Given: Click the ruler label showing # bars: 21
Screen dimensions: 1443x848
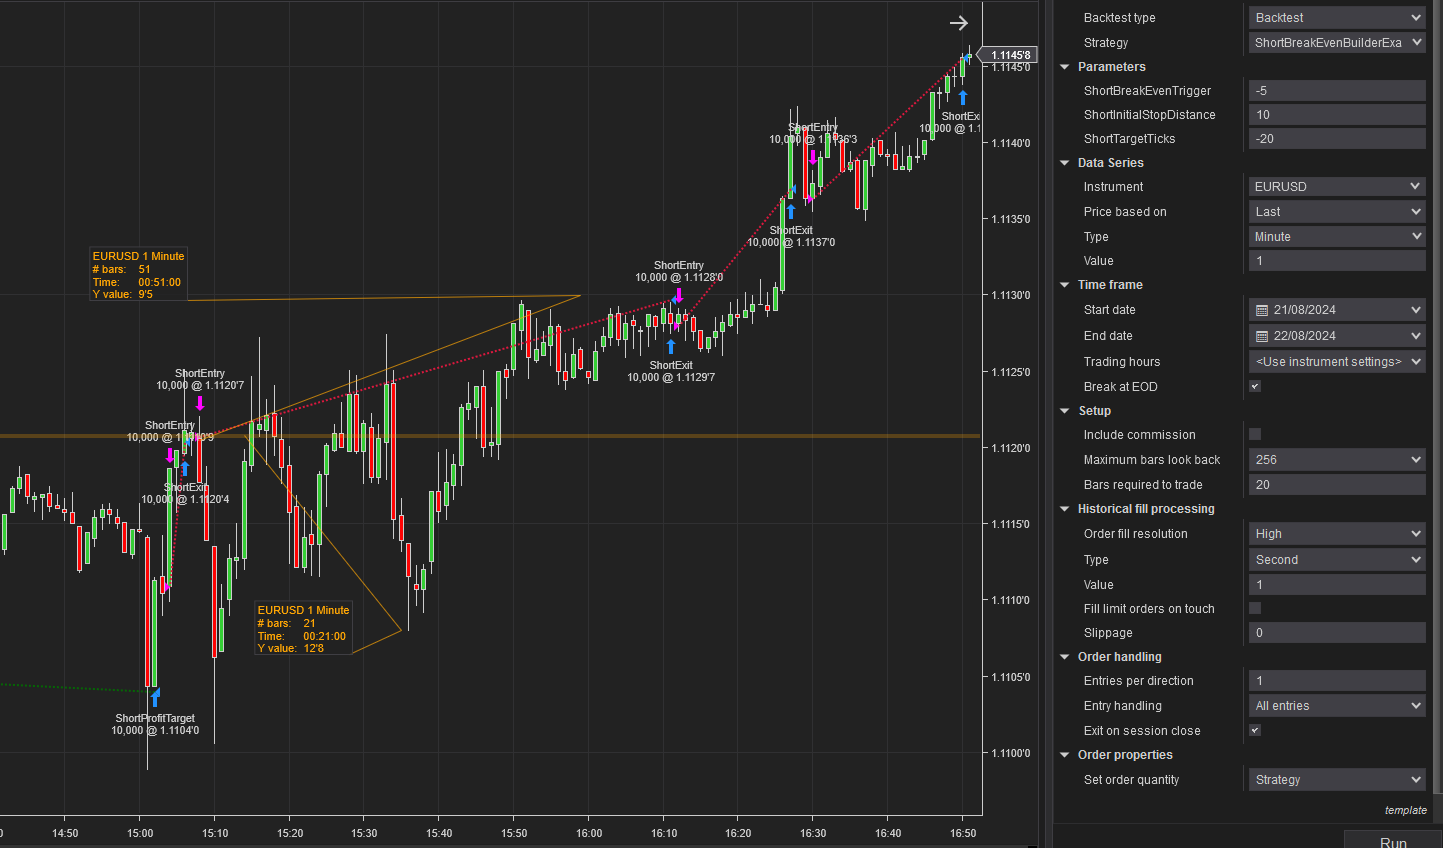Looking at the screenshot, I should [303, 628].
